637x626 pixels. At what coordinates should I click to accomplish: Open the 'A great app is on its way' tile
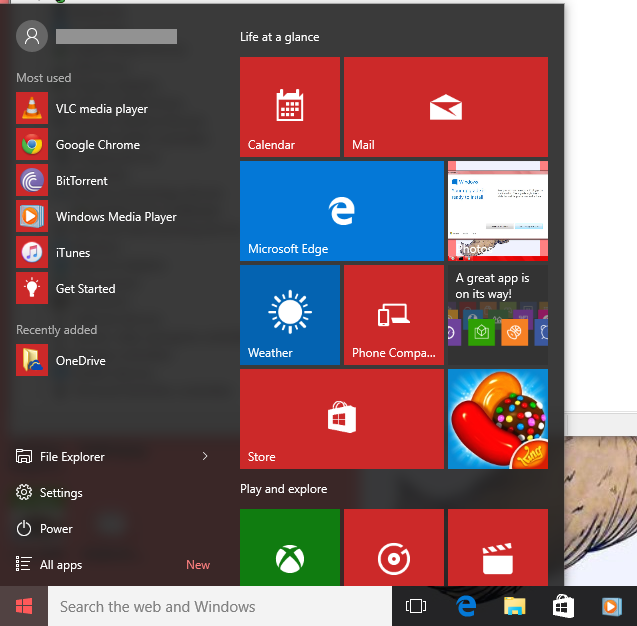tap(498, 315)
